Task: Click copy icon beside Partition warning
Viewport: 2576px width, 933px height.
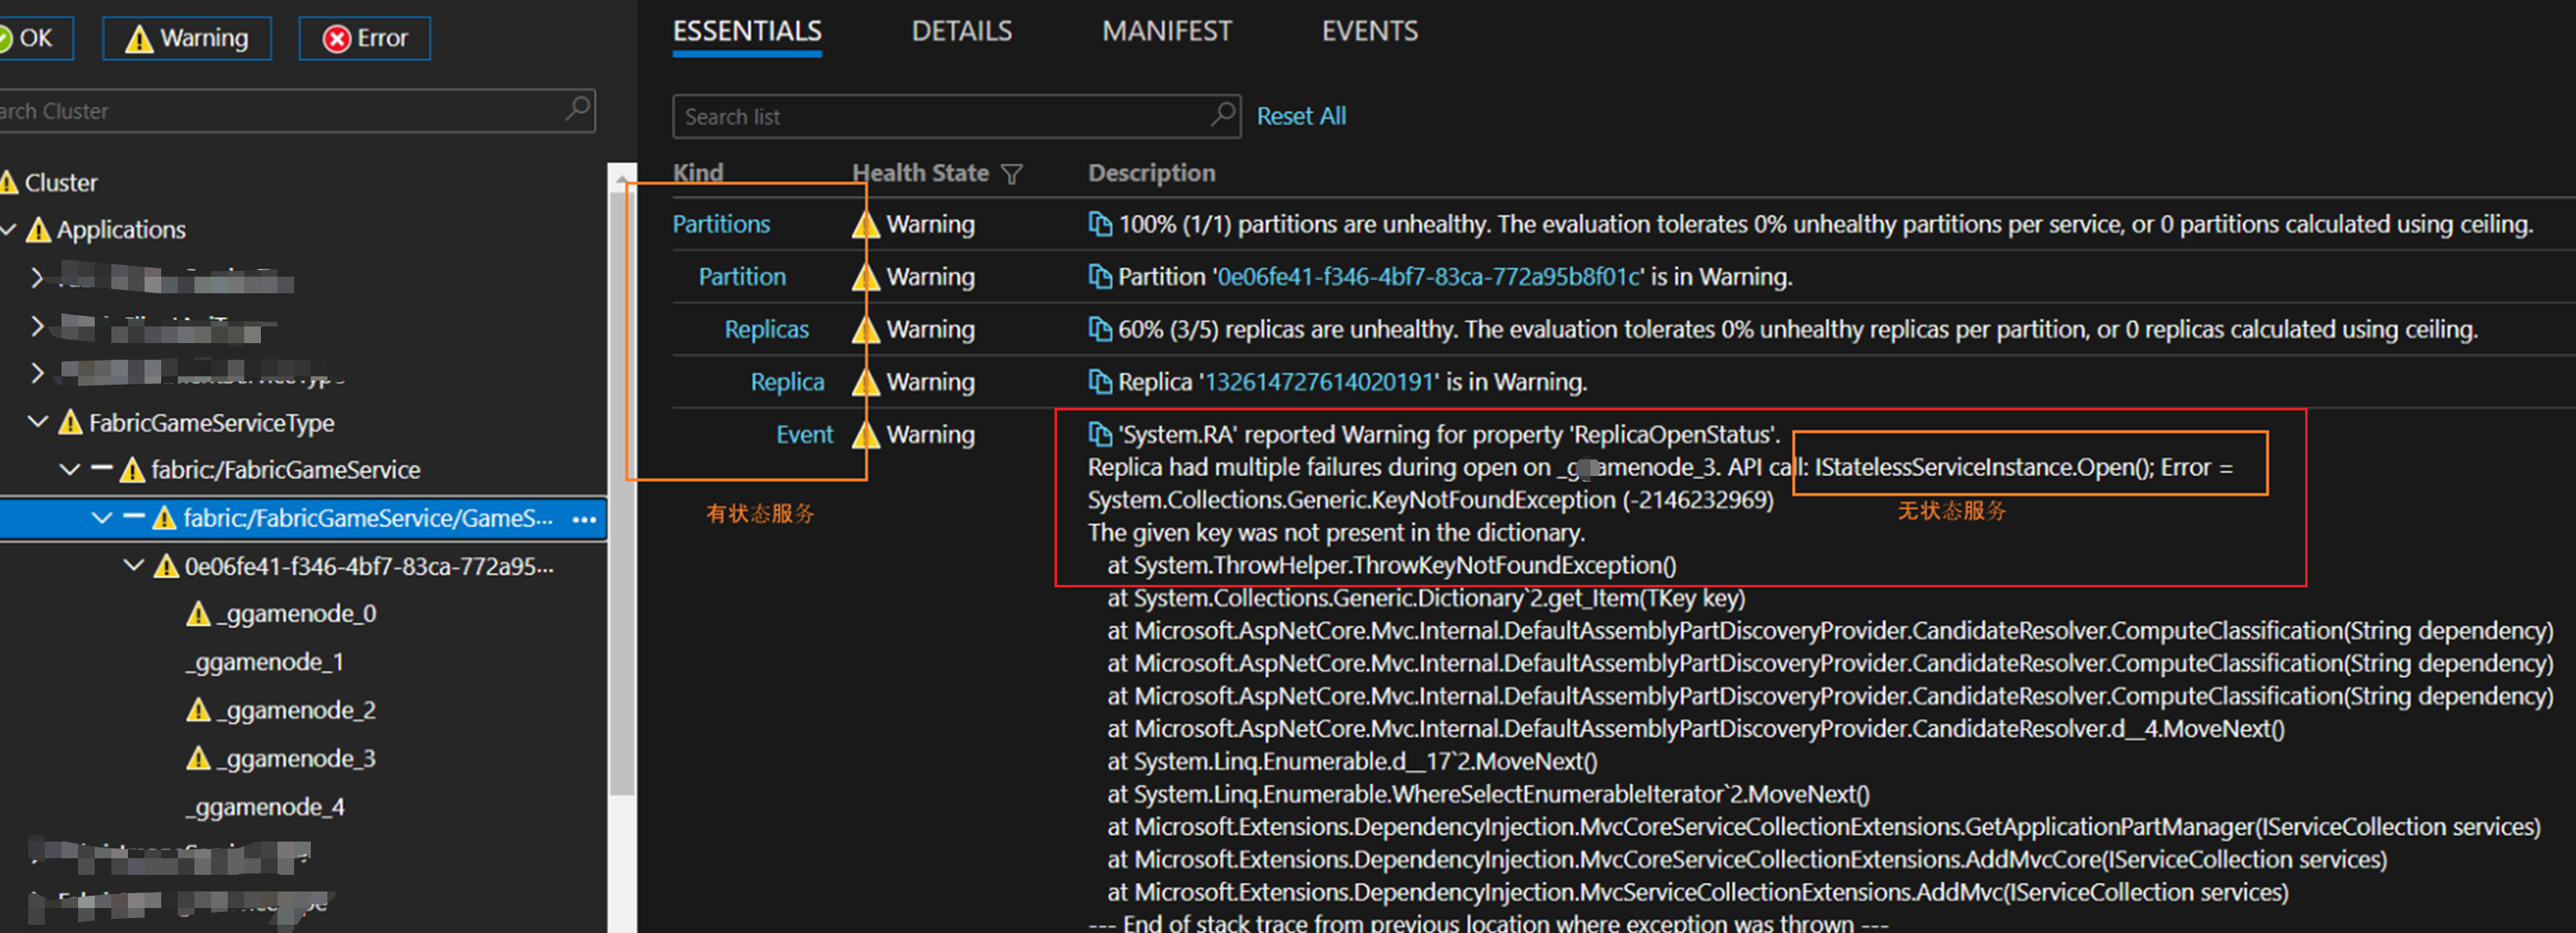Action: point(1099,277)
